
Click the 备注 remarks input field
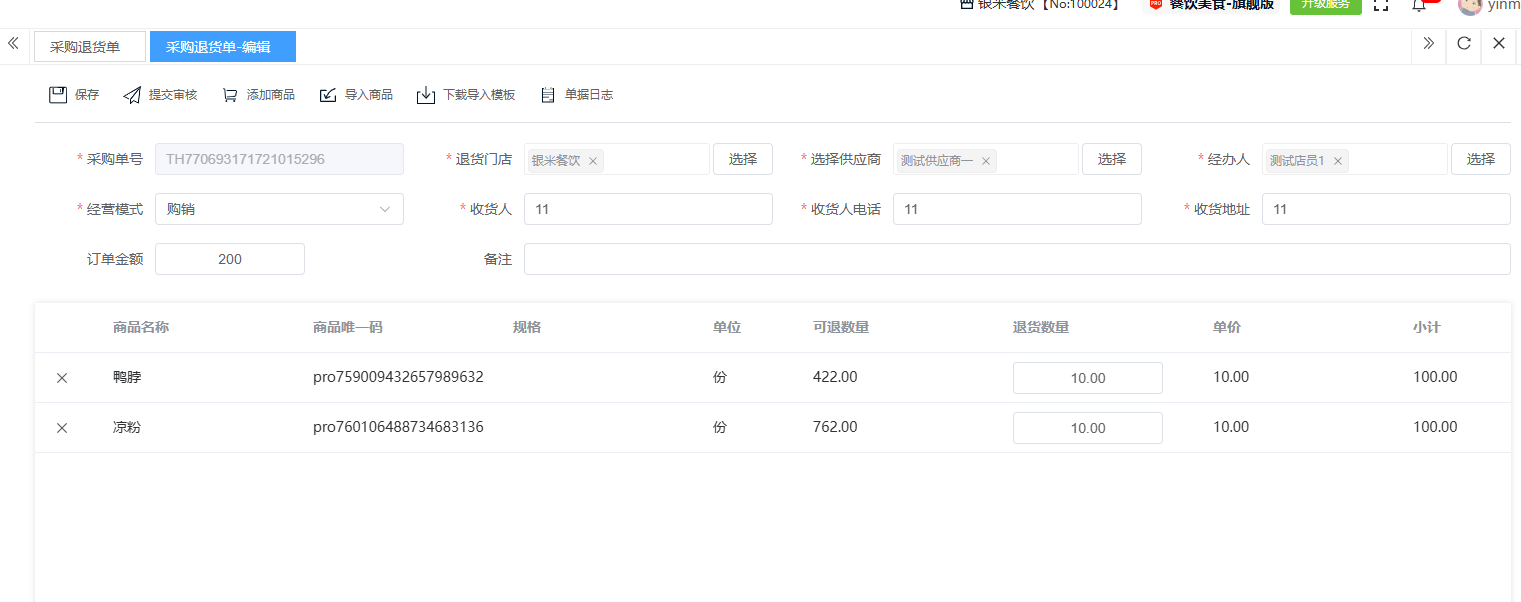coord(1016,259)
